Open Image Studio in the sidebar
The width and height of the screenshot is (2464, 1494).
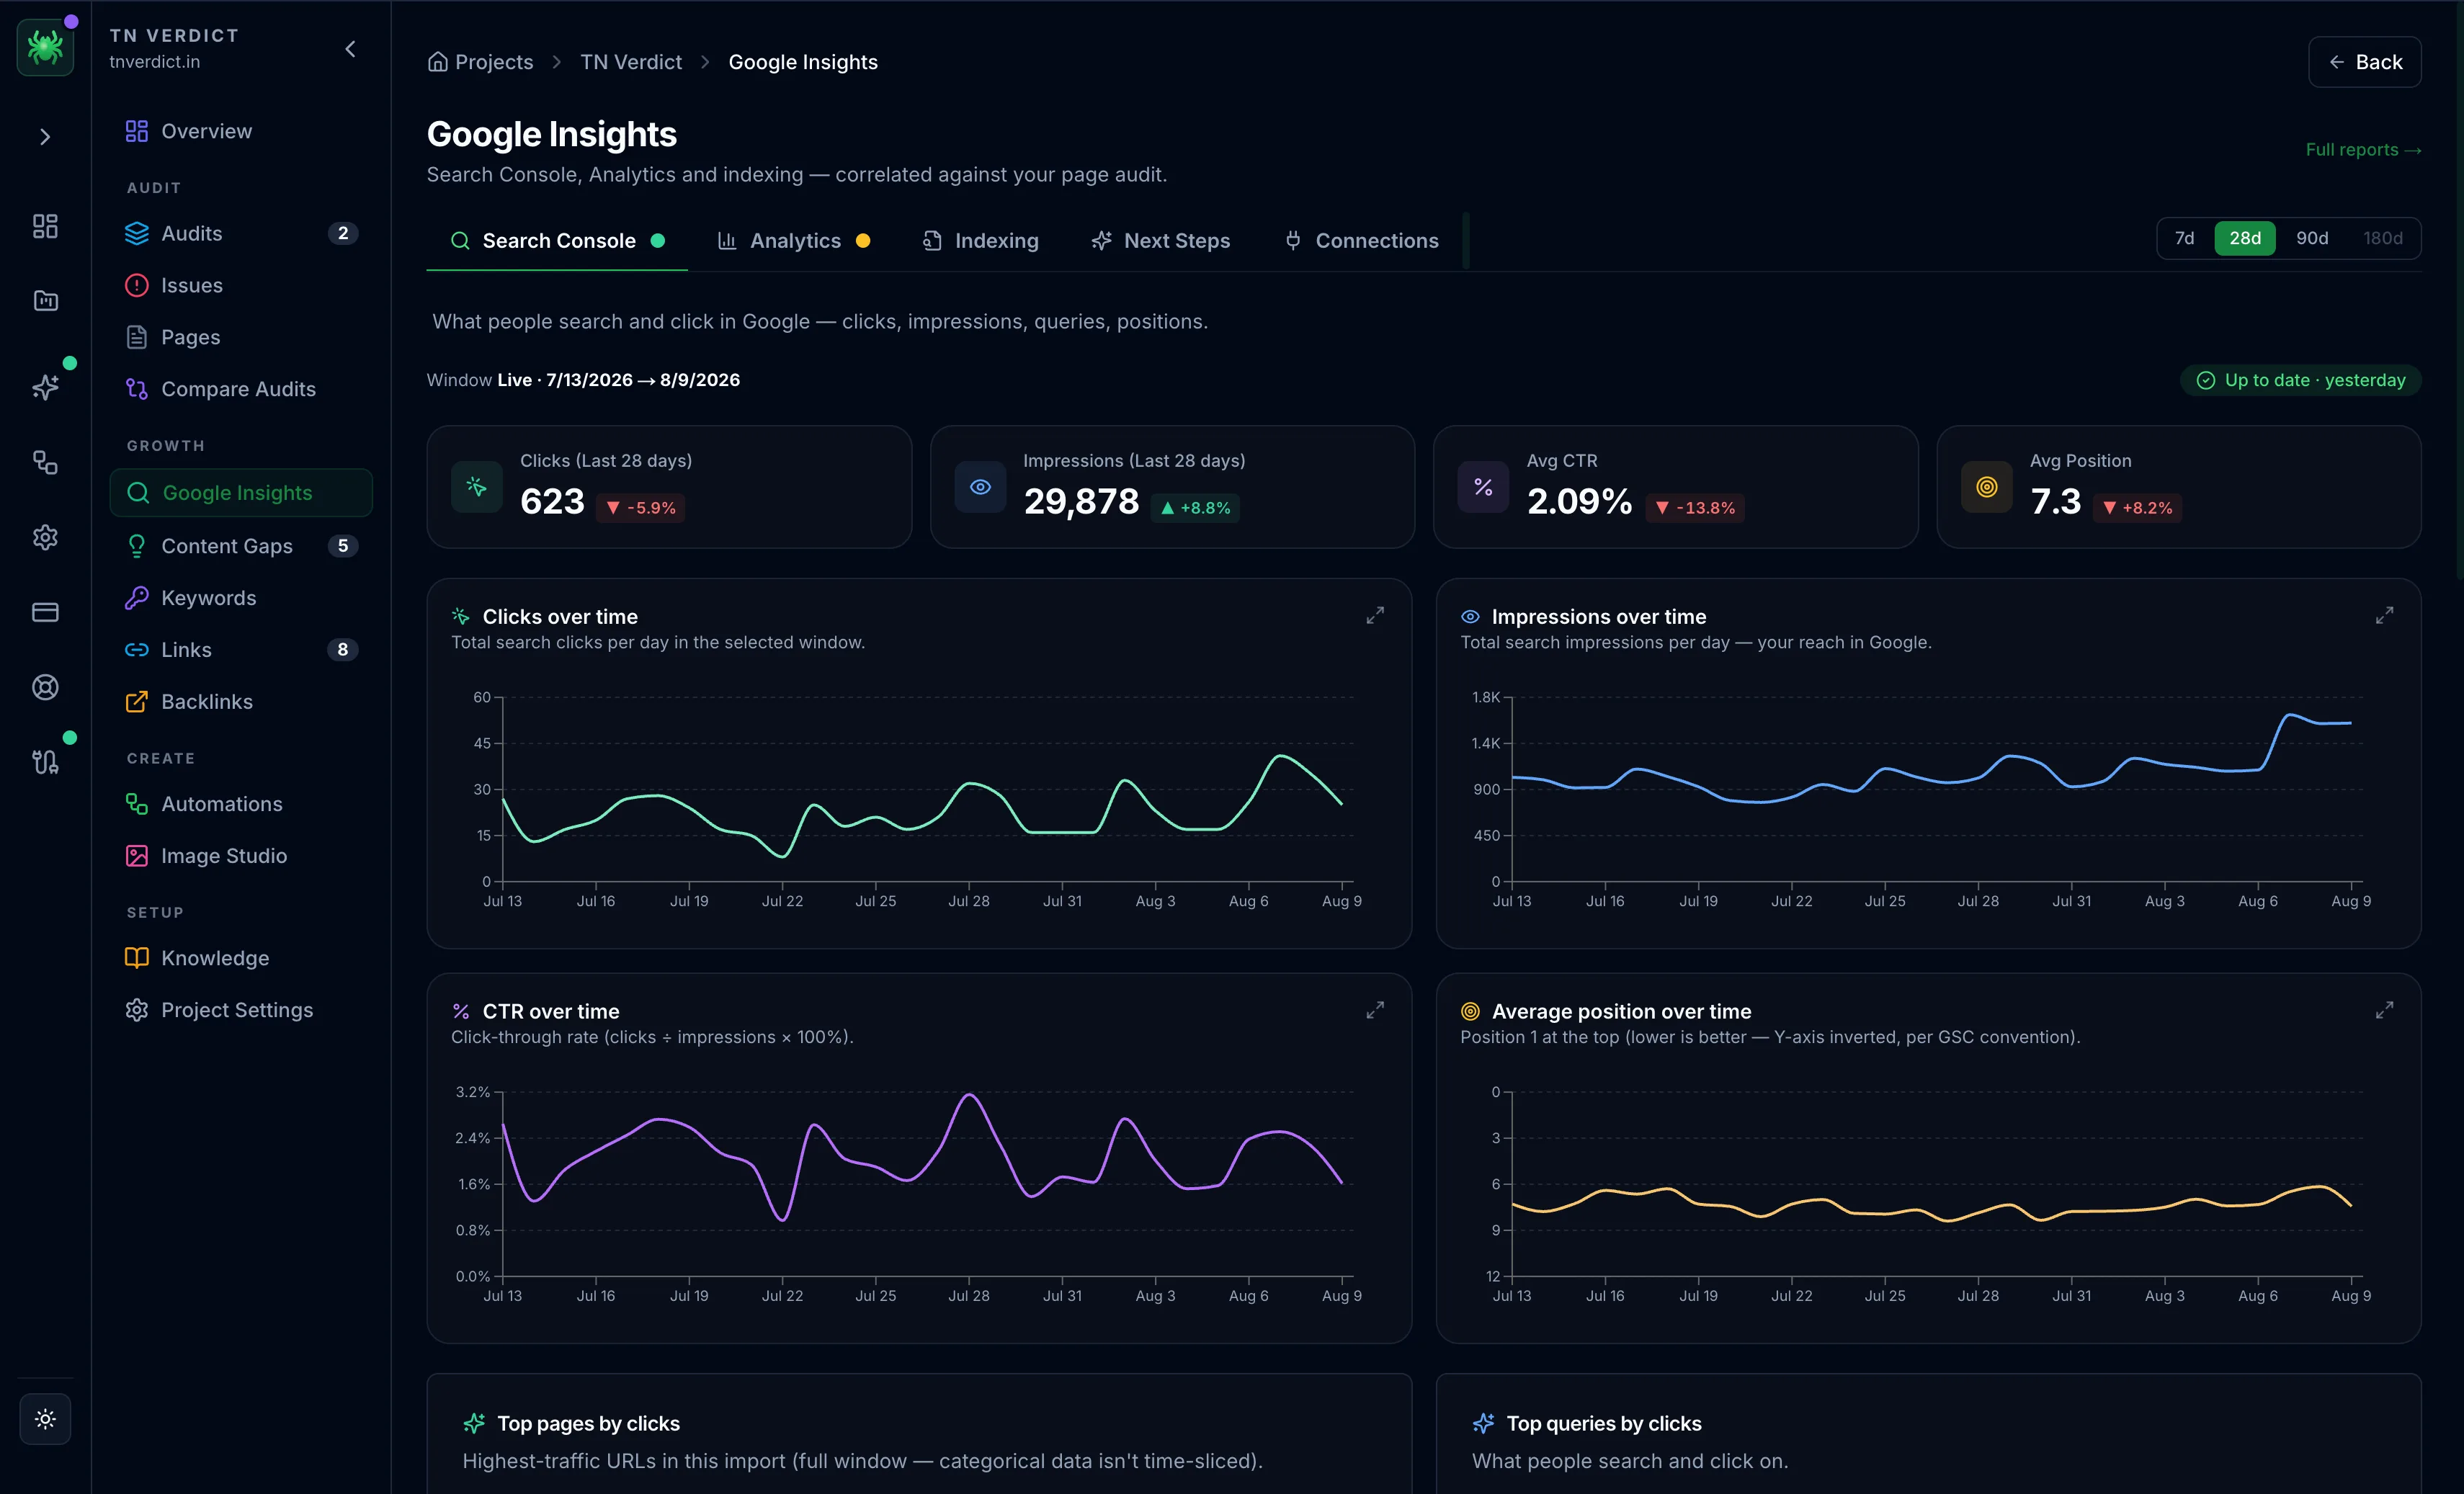[241, 856]
